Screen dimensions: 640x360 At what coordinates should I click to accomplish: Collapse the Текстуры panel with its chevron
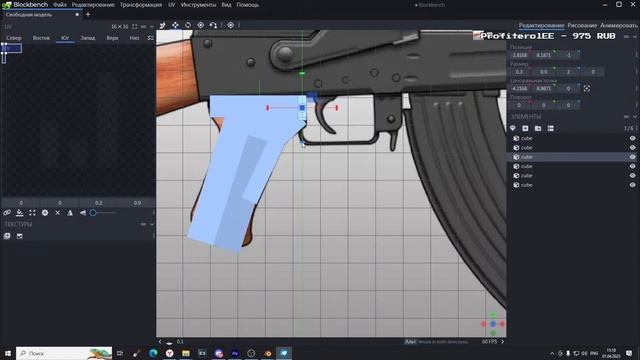tap(152, 224)
